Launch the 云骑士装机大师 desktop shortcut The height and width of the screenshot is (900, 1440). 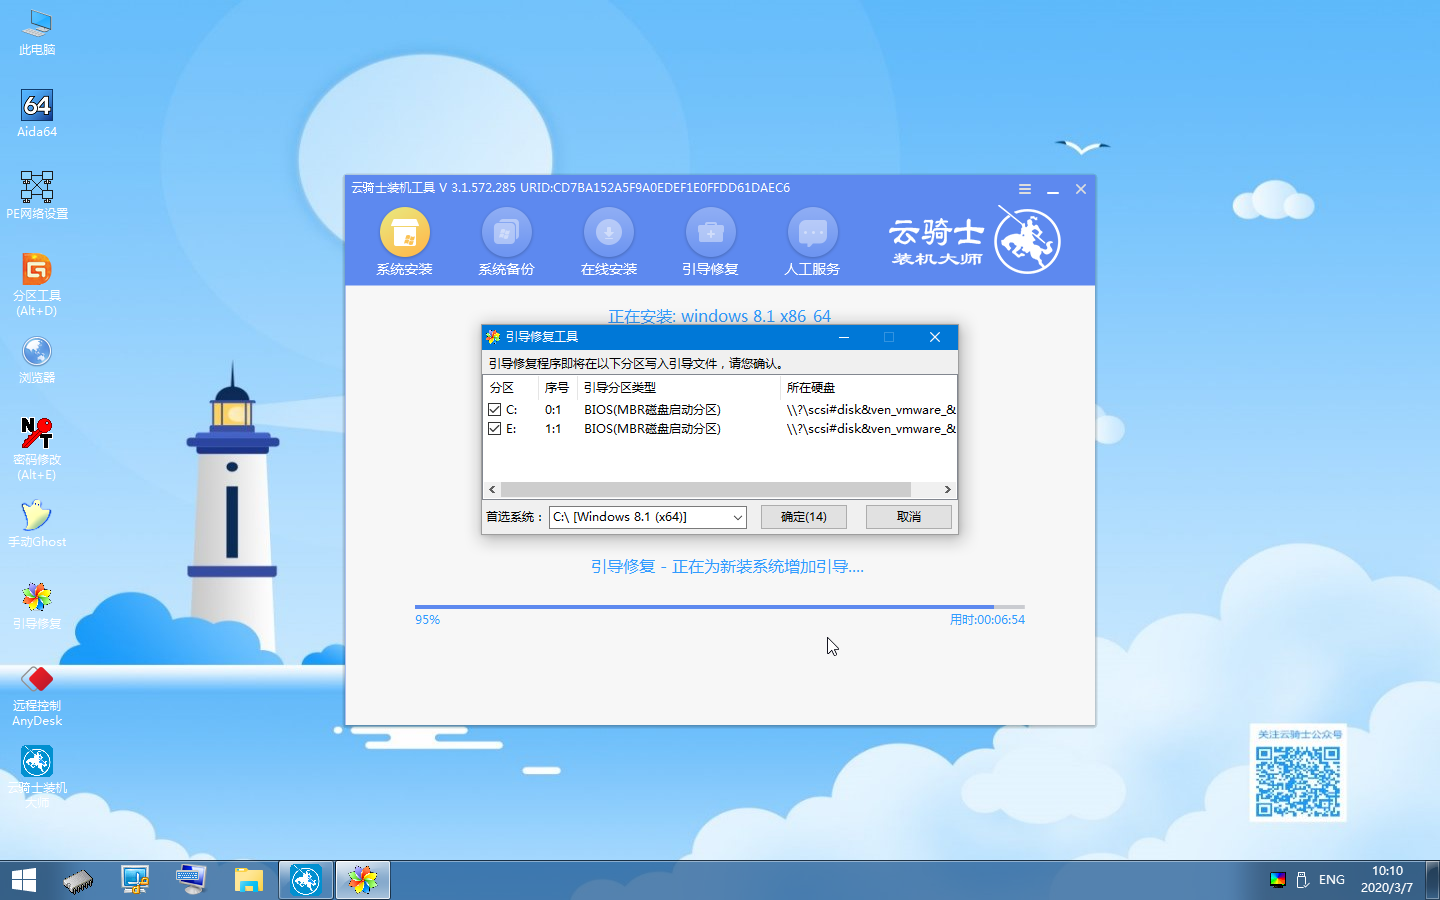[37, 776]
